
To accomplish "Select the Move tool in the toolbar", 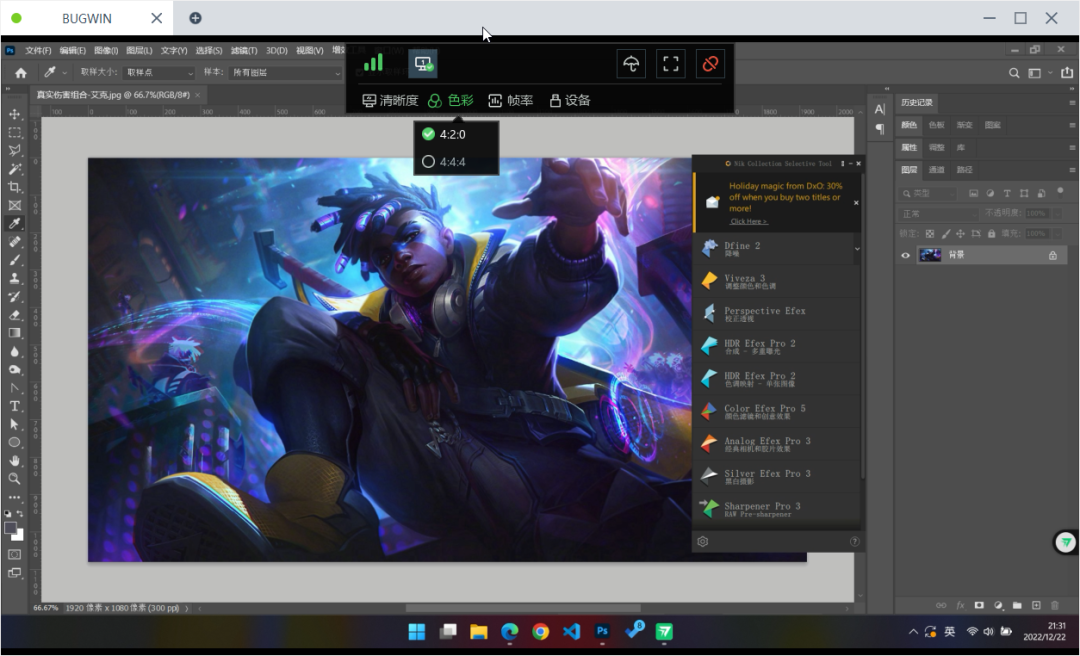I will pyautogui.click(x=15, y=114).
